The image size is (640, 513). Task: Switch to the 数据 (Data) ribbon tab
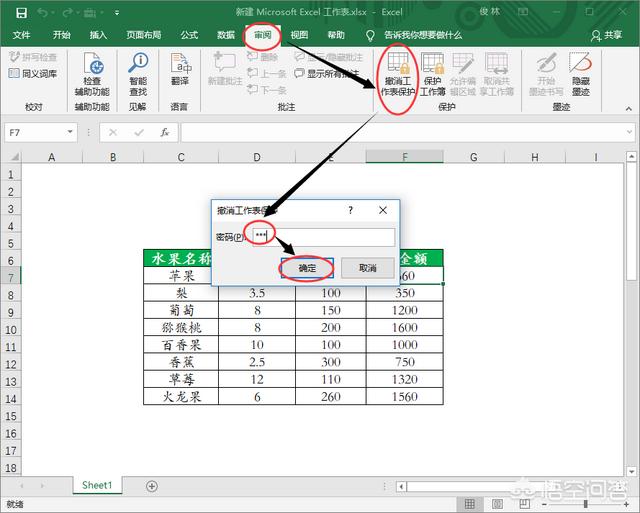[224, 34]
